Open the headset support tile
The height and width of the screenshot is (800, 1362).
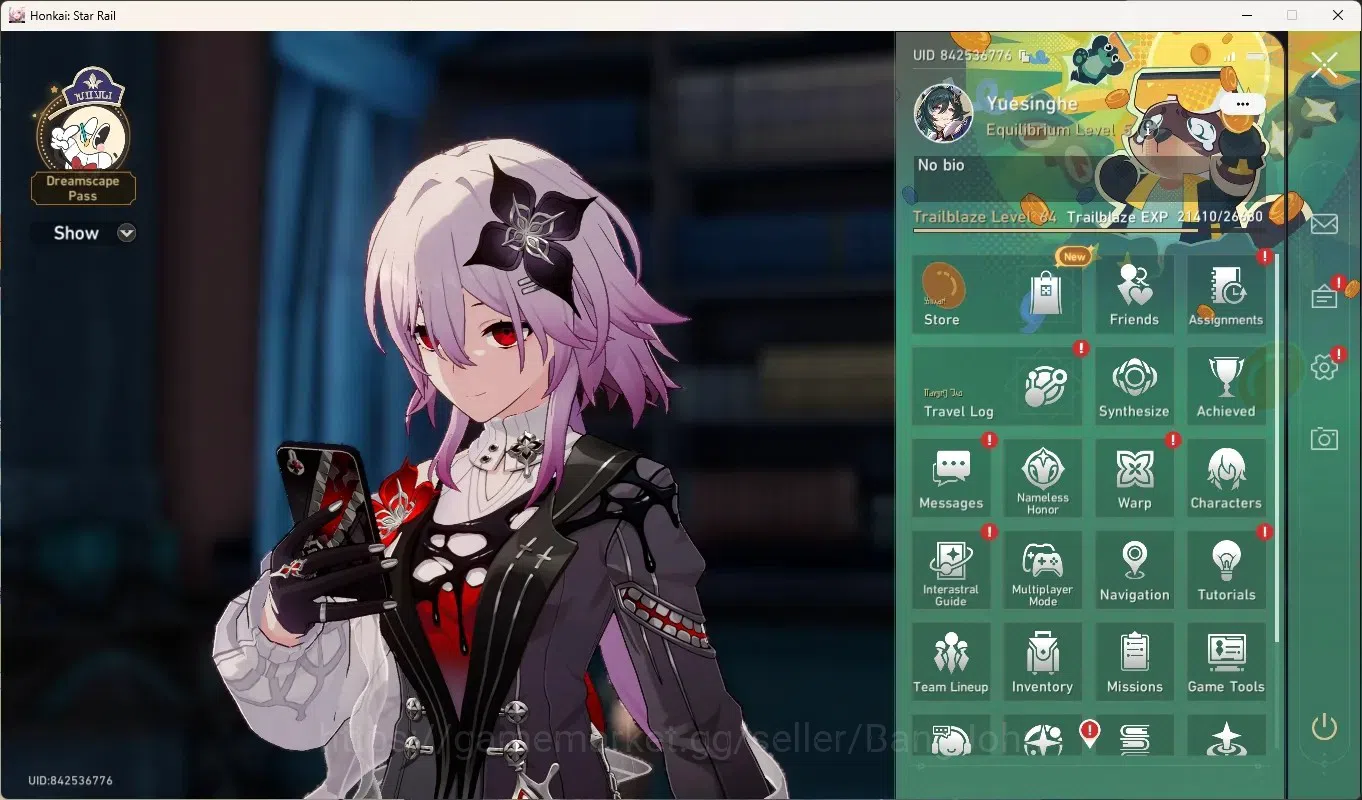coord(951,736)
